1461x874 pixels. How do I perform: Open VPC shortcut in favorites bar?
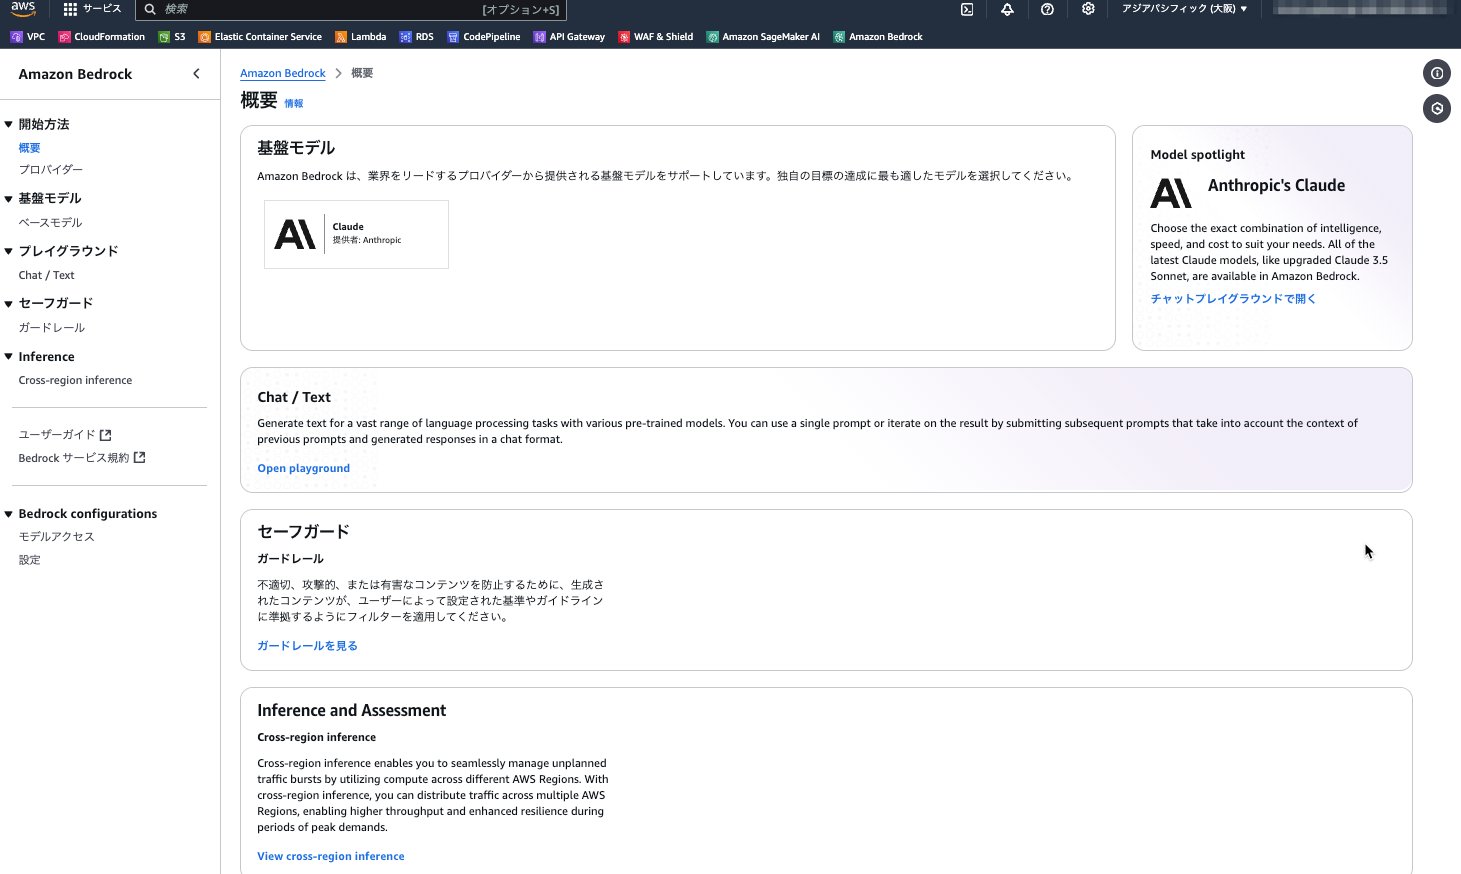[28, 37]
